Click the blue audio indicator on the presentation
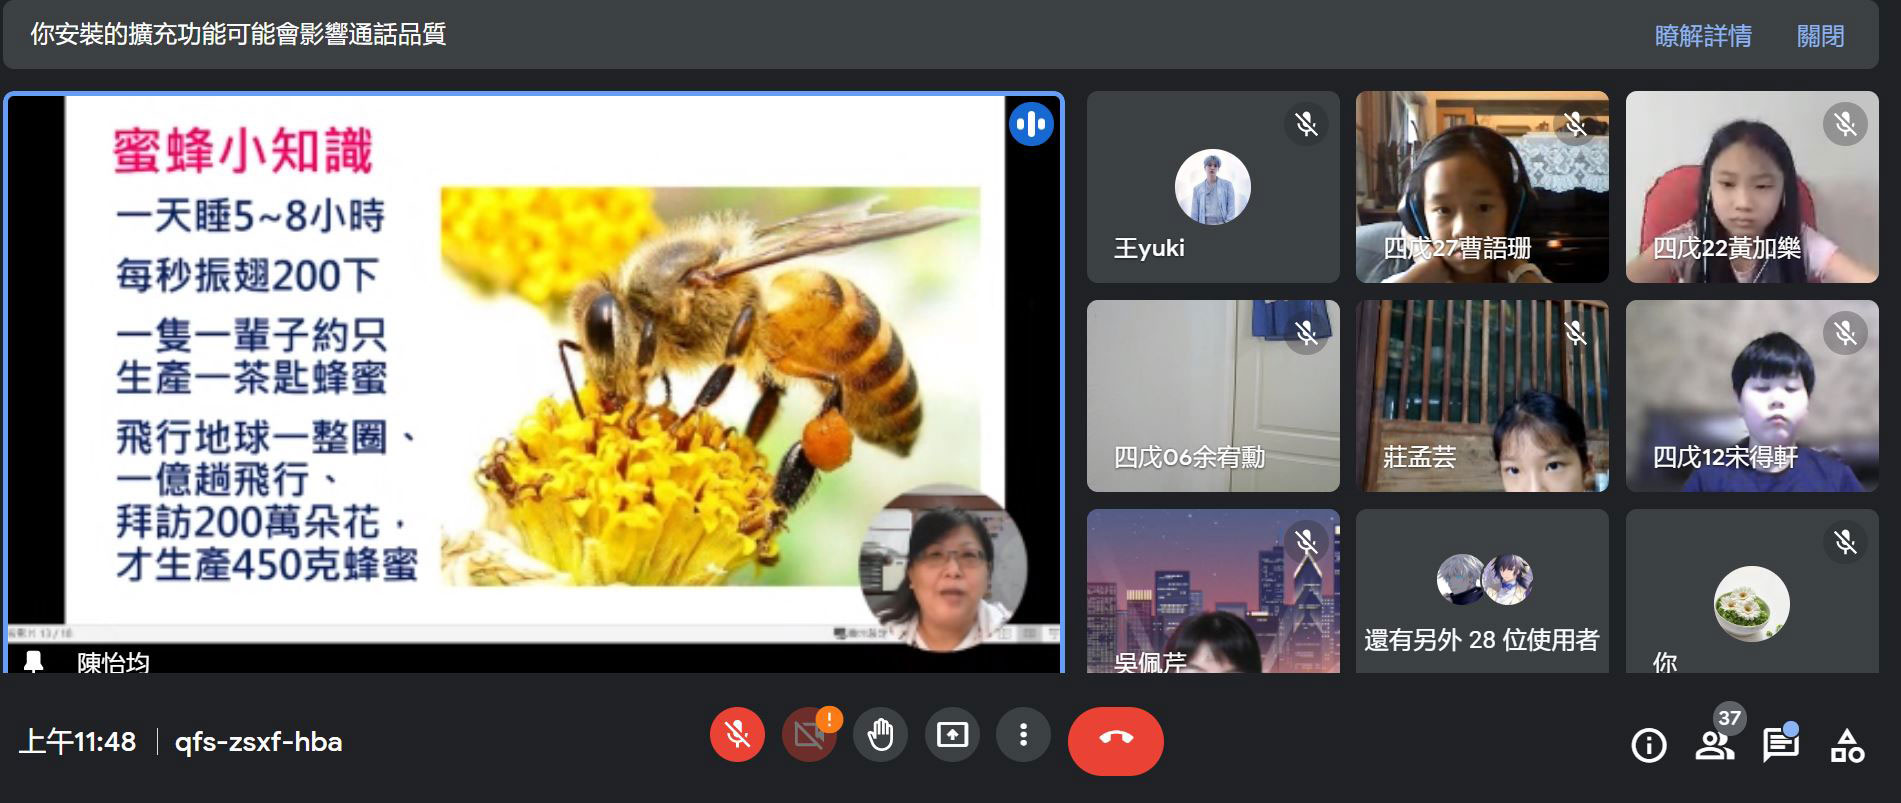Image resolution: width=1901 pixels, height=803 pixels. point(1031,124)
